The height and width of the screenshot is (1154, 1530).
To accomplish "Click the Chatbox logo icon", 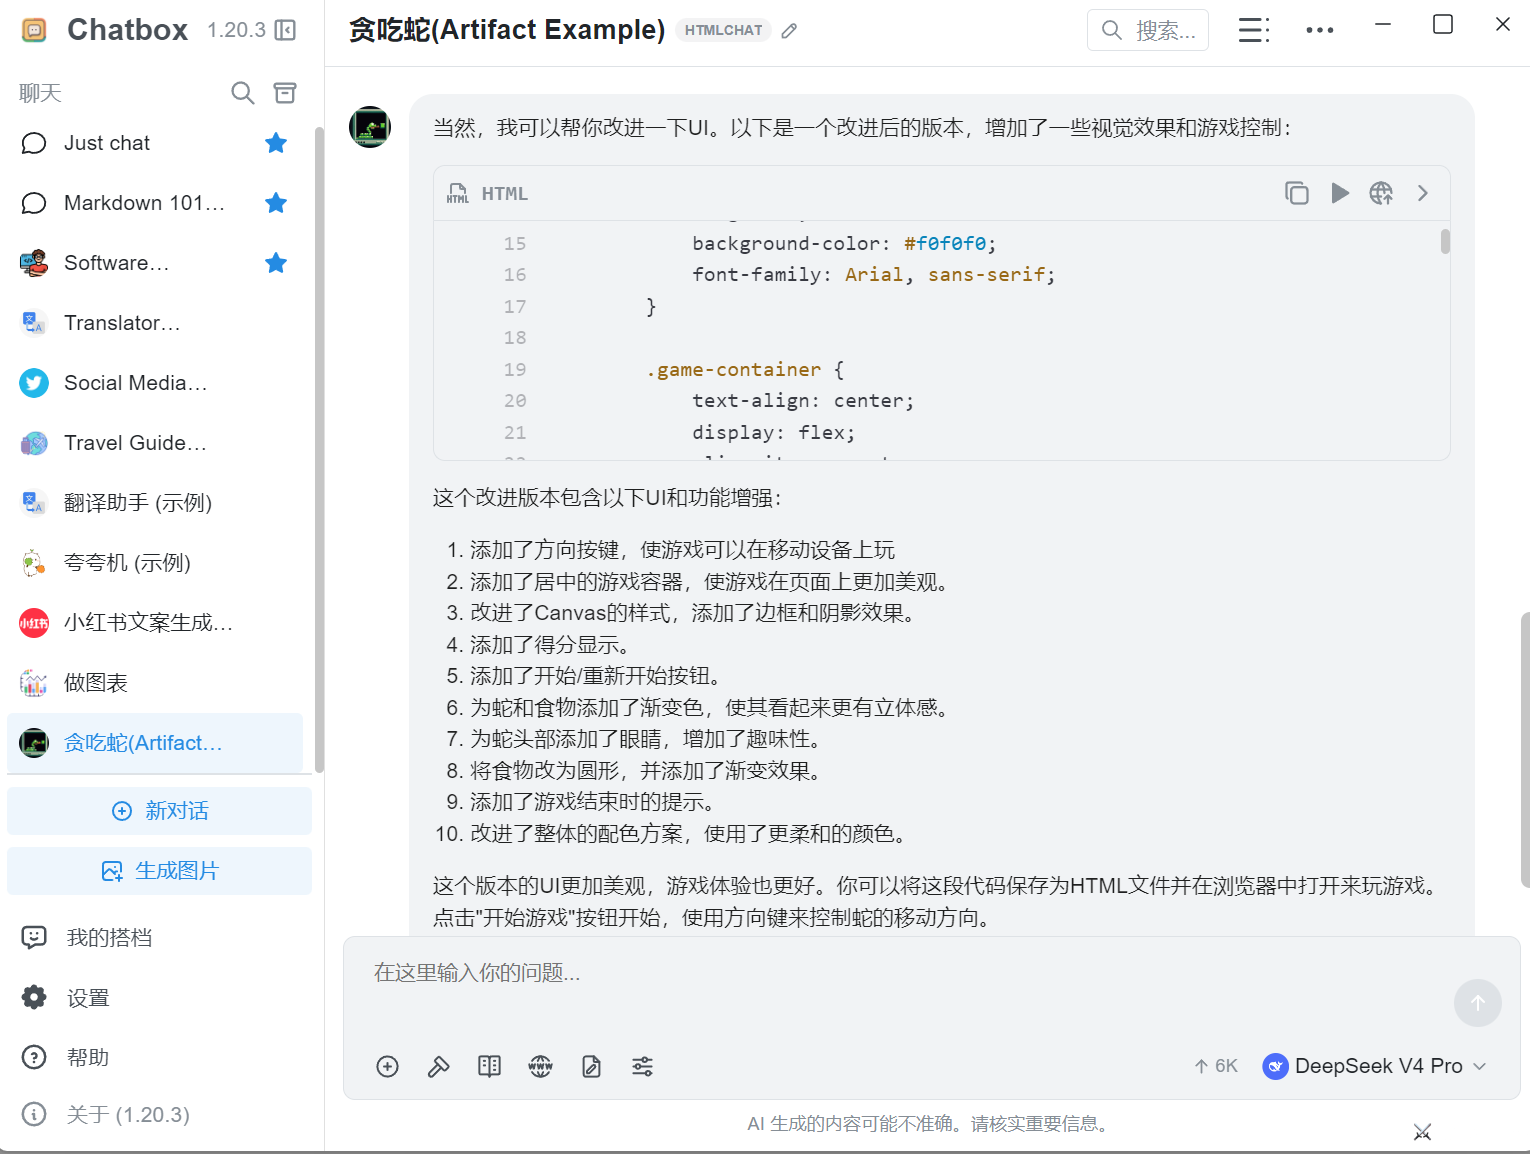I will (34, 30).
